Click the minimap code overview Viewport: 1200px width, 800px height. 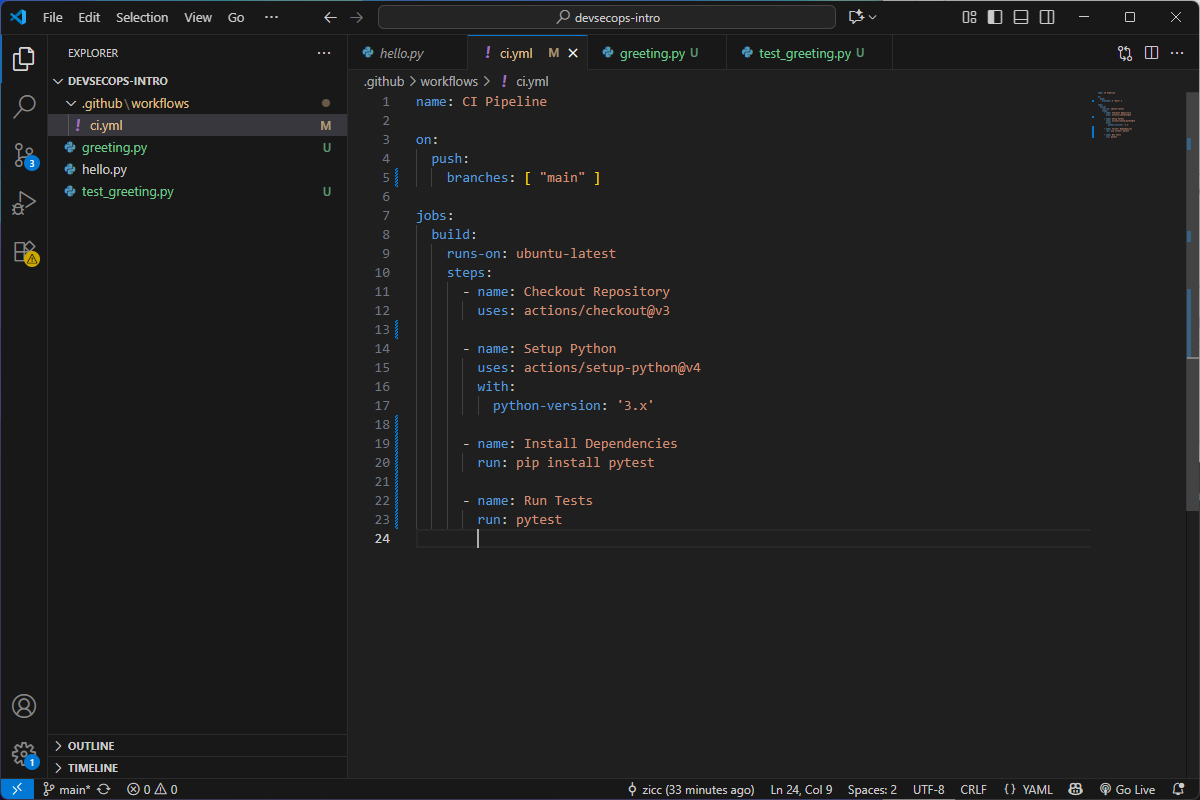point(1115,116)
